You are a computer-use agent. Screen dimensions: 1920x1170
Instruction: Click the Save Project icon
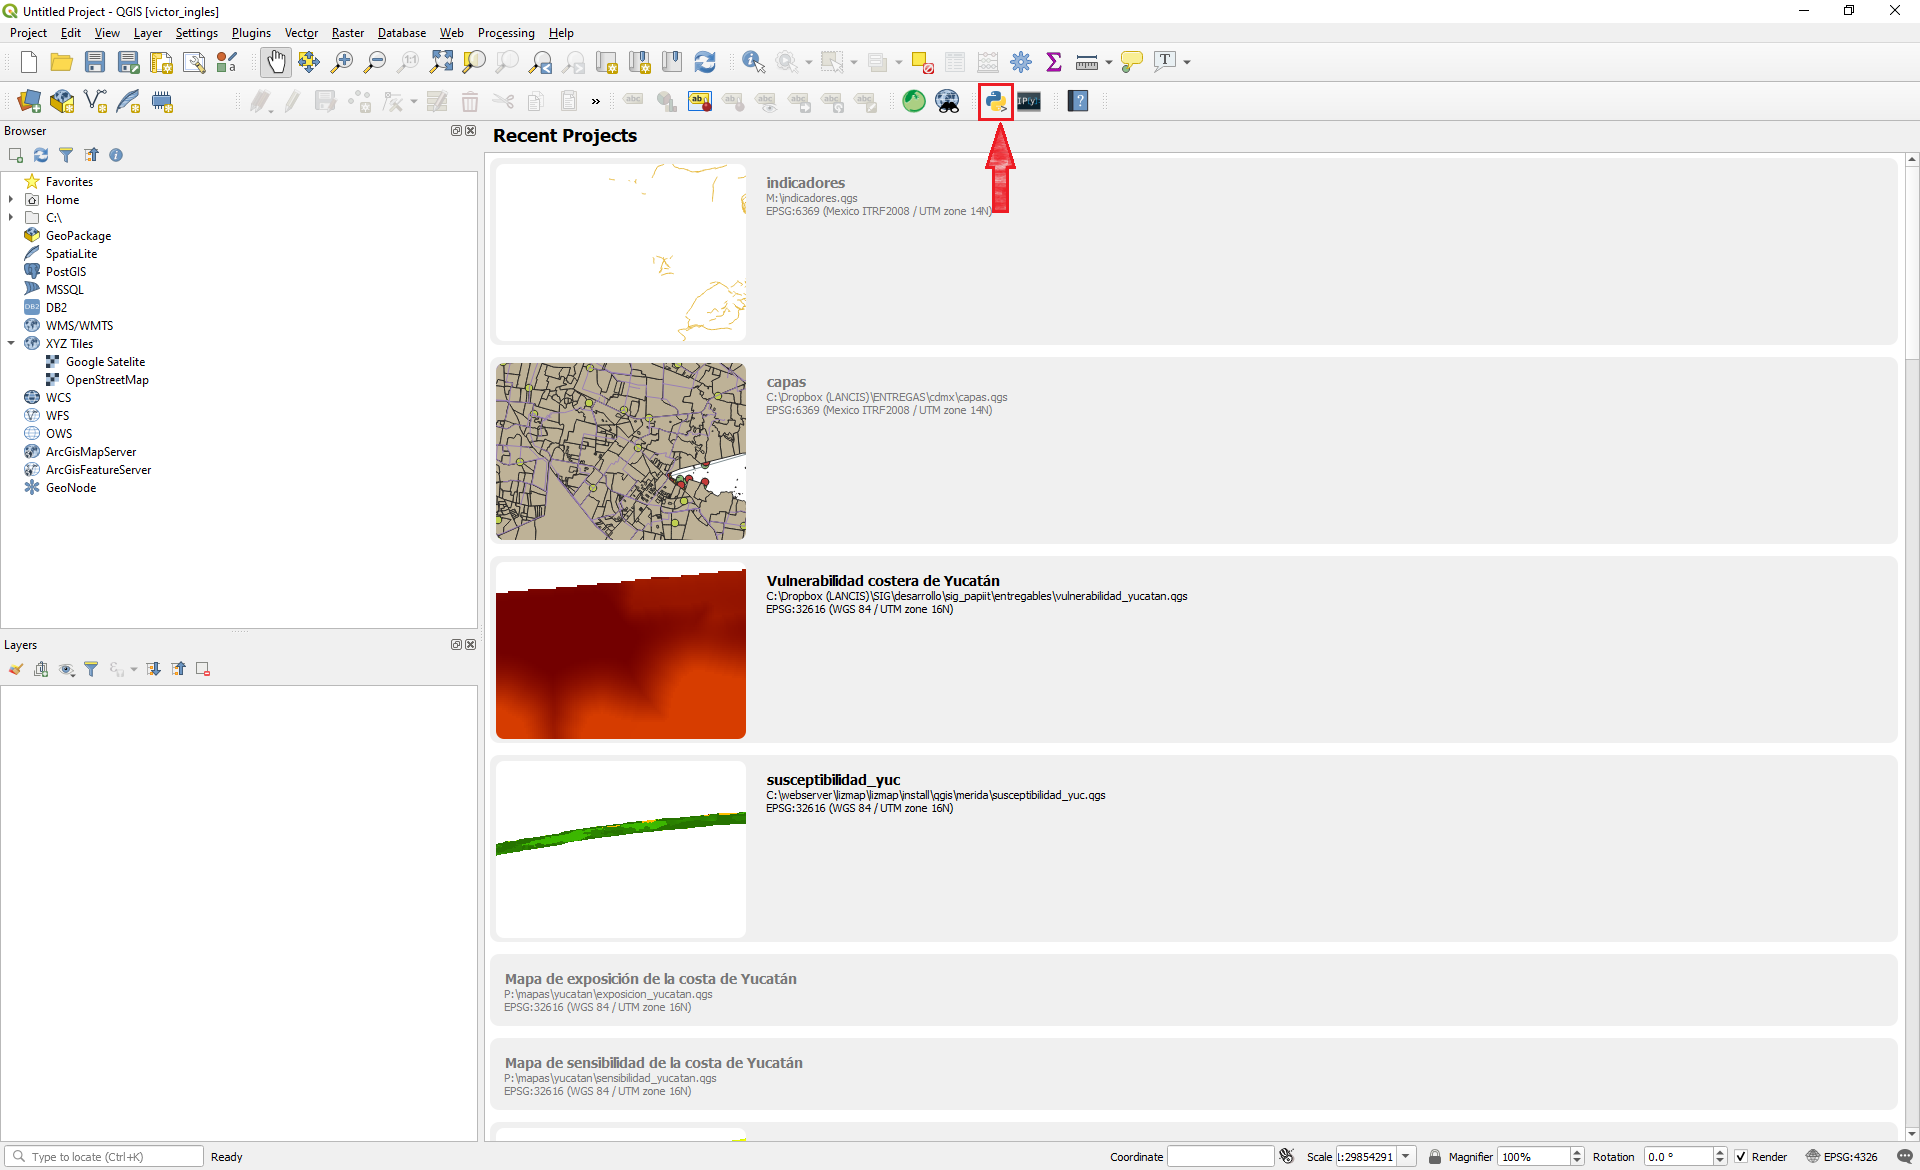95,62
